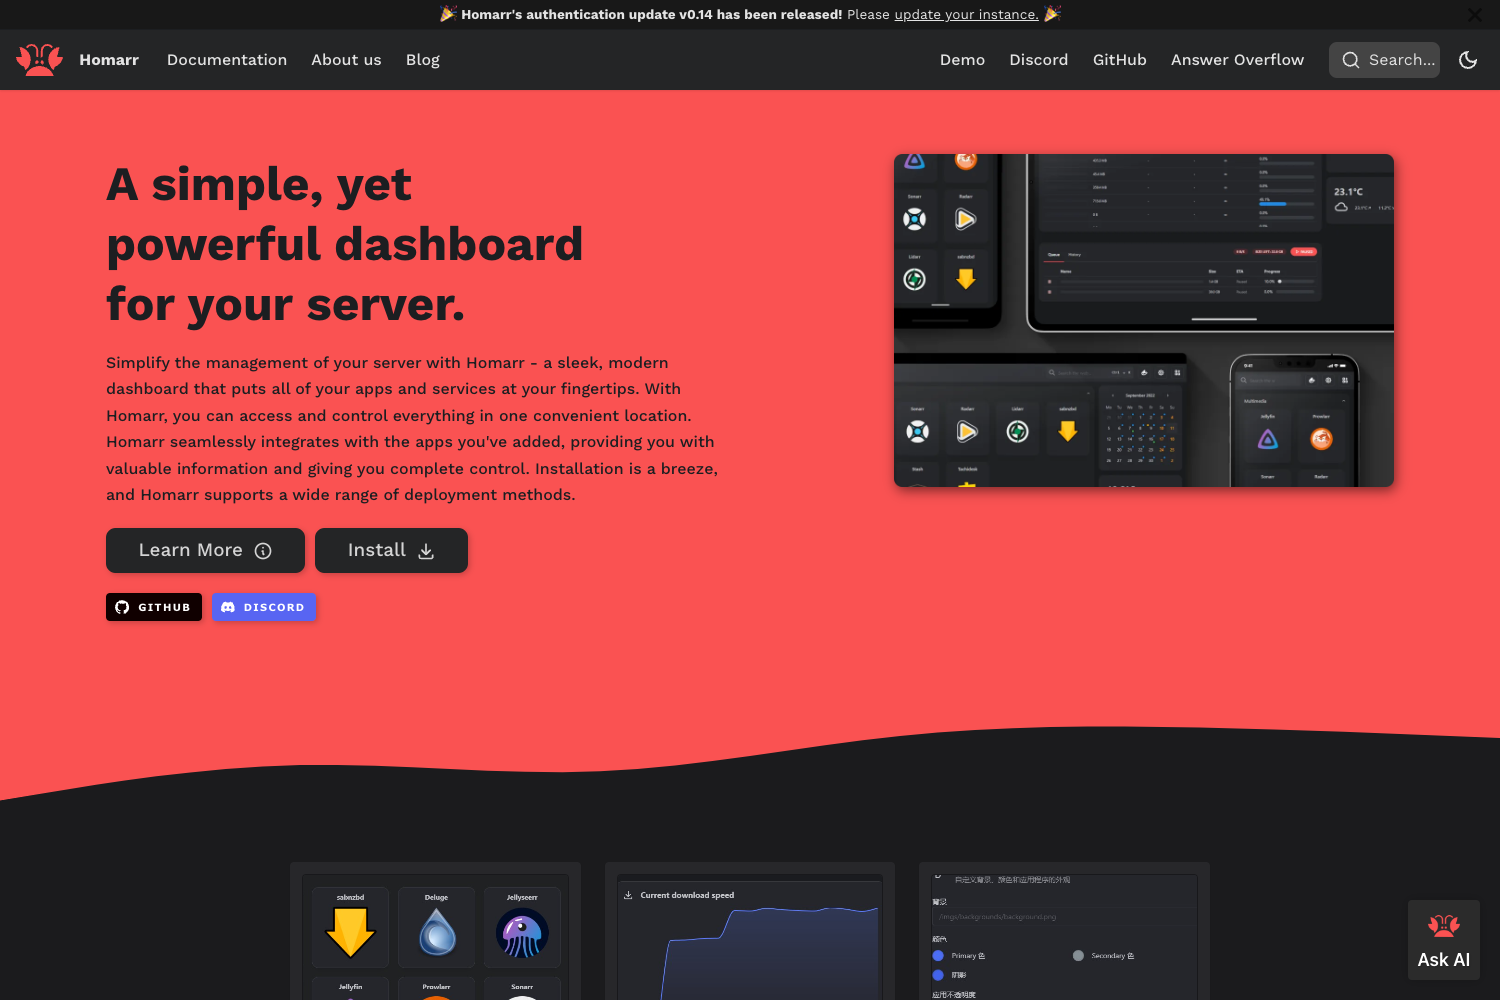
Task: Open the Documentation page
Action: [227, 59]
